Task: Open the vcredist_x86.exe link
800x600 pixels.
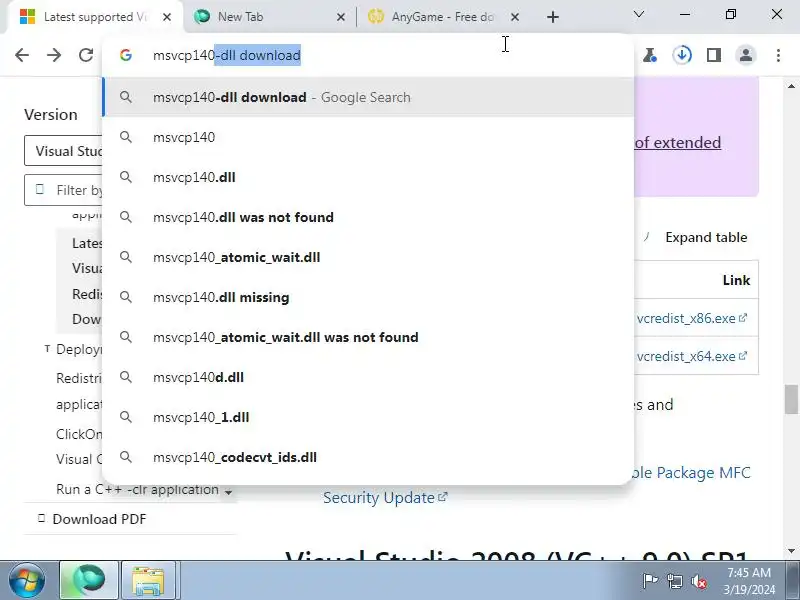Action: click(691, 318)
